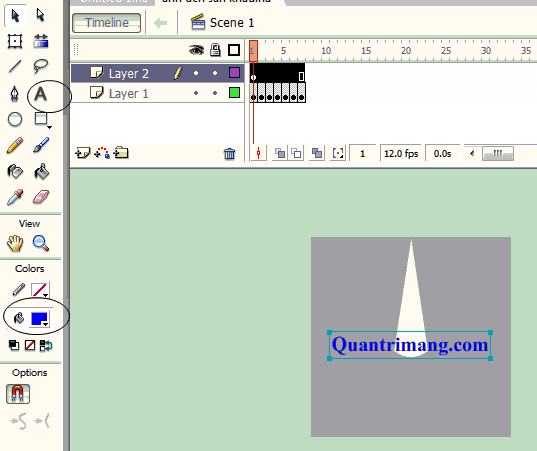Toggle the Snap to Objects magnet
The height and width of the screenshot is (451, 537).
(x=18, y=394)
